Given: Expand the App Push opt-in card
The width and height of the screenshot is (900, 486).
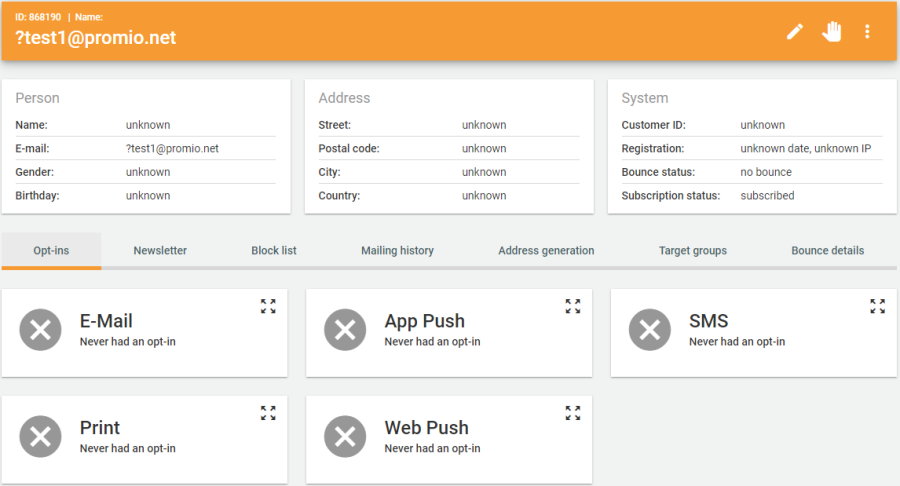Looking at the screenshot, I should 573,306.
